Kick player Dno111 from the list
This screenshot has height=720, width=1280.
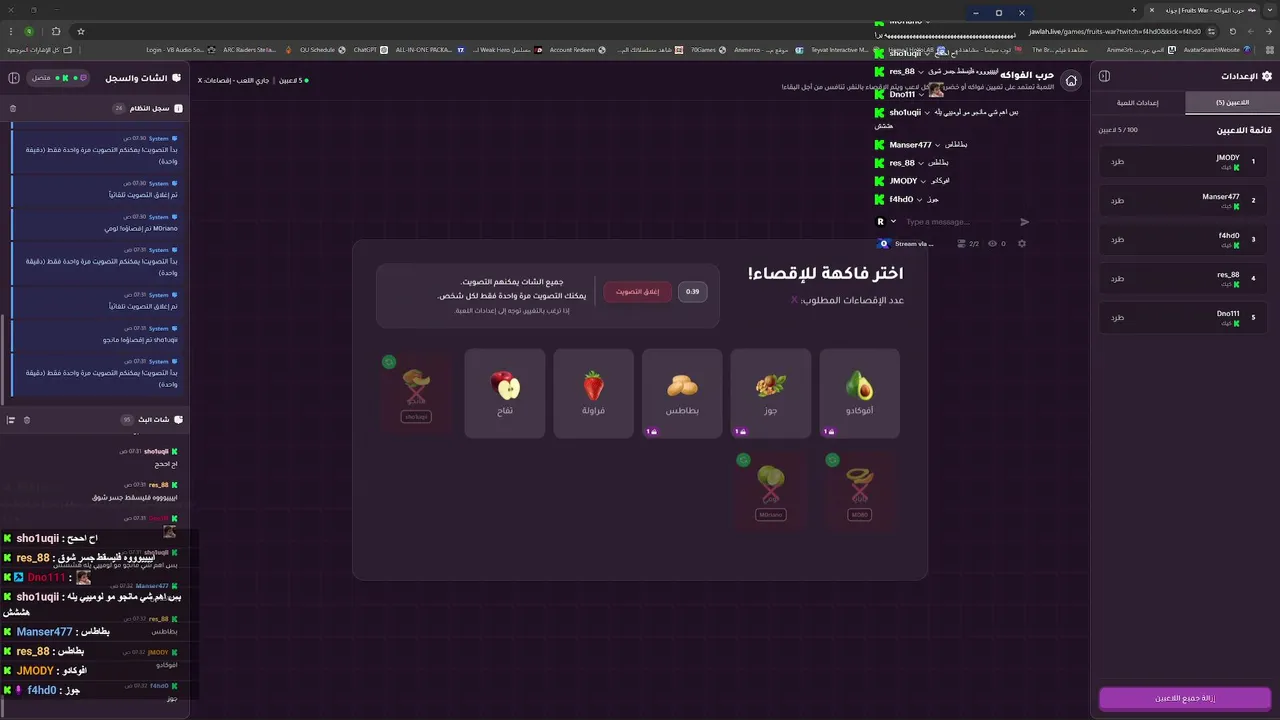coord(1117,317)
